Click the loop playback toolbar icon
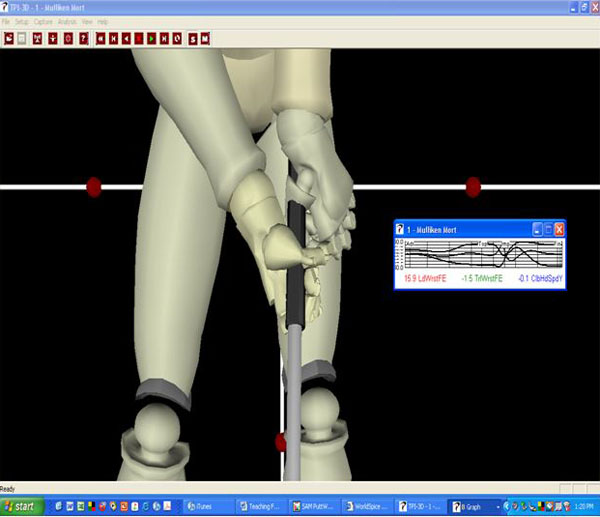This screenshot has height=517, width=600. [177, 39]
